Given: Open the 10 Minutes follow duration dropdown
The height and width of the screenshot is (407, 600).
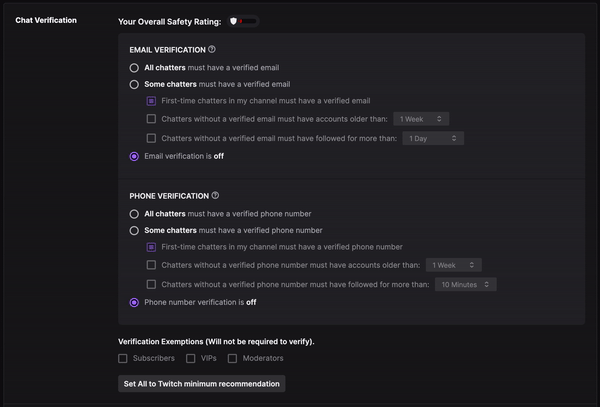Looking at the screenshot, I should 466,284.
